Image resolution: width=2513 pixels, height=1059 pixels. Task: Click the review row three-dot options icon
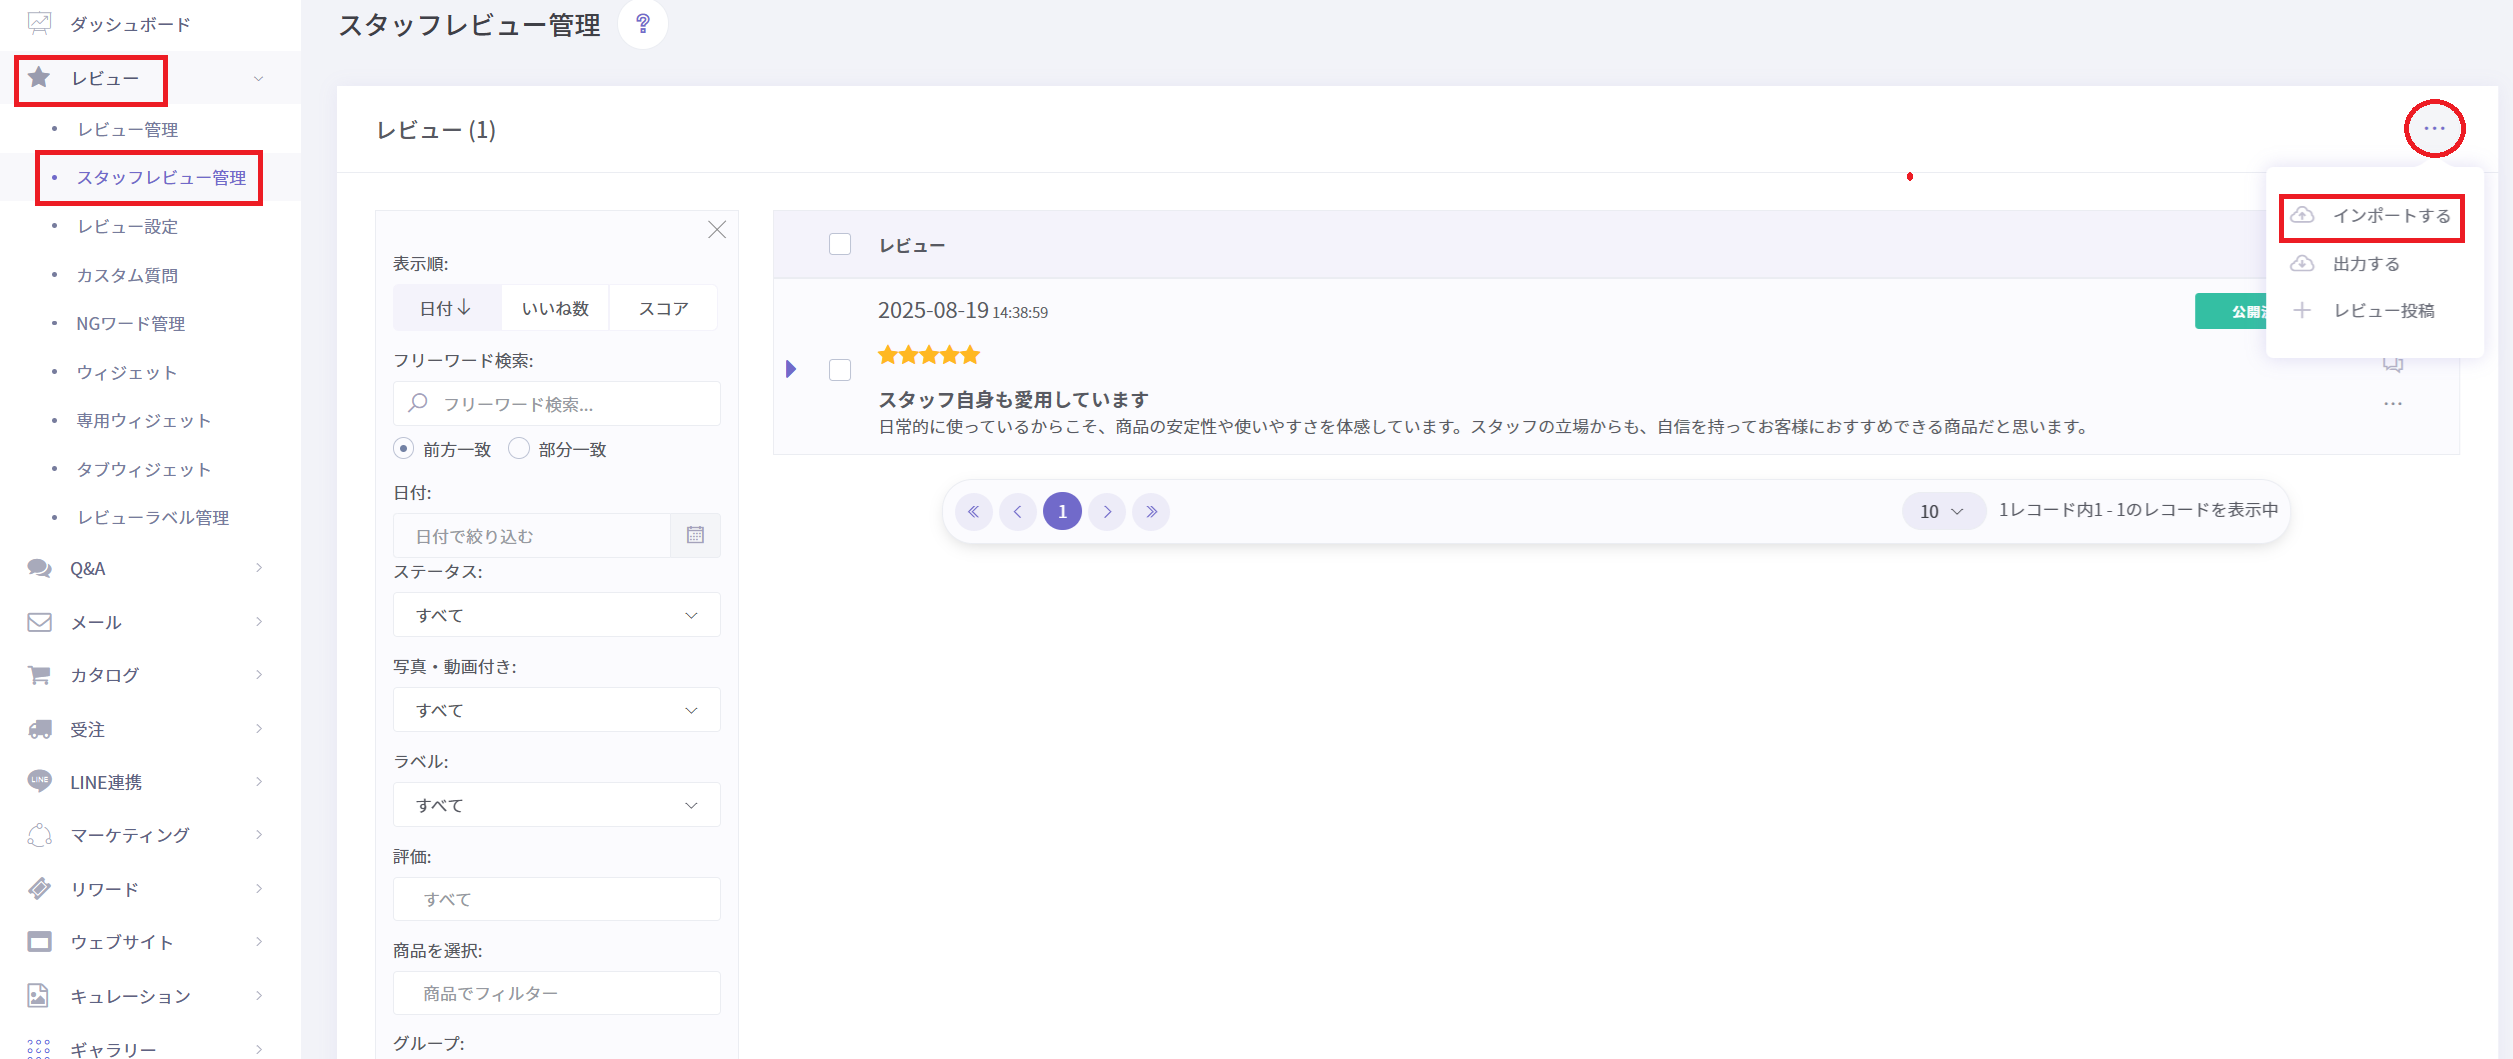[x=2392, y=404]
